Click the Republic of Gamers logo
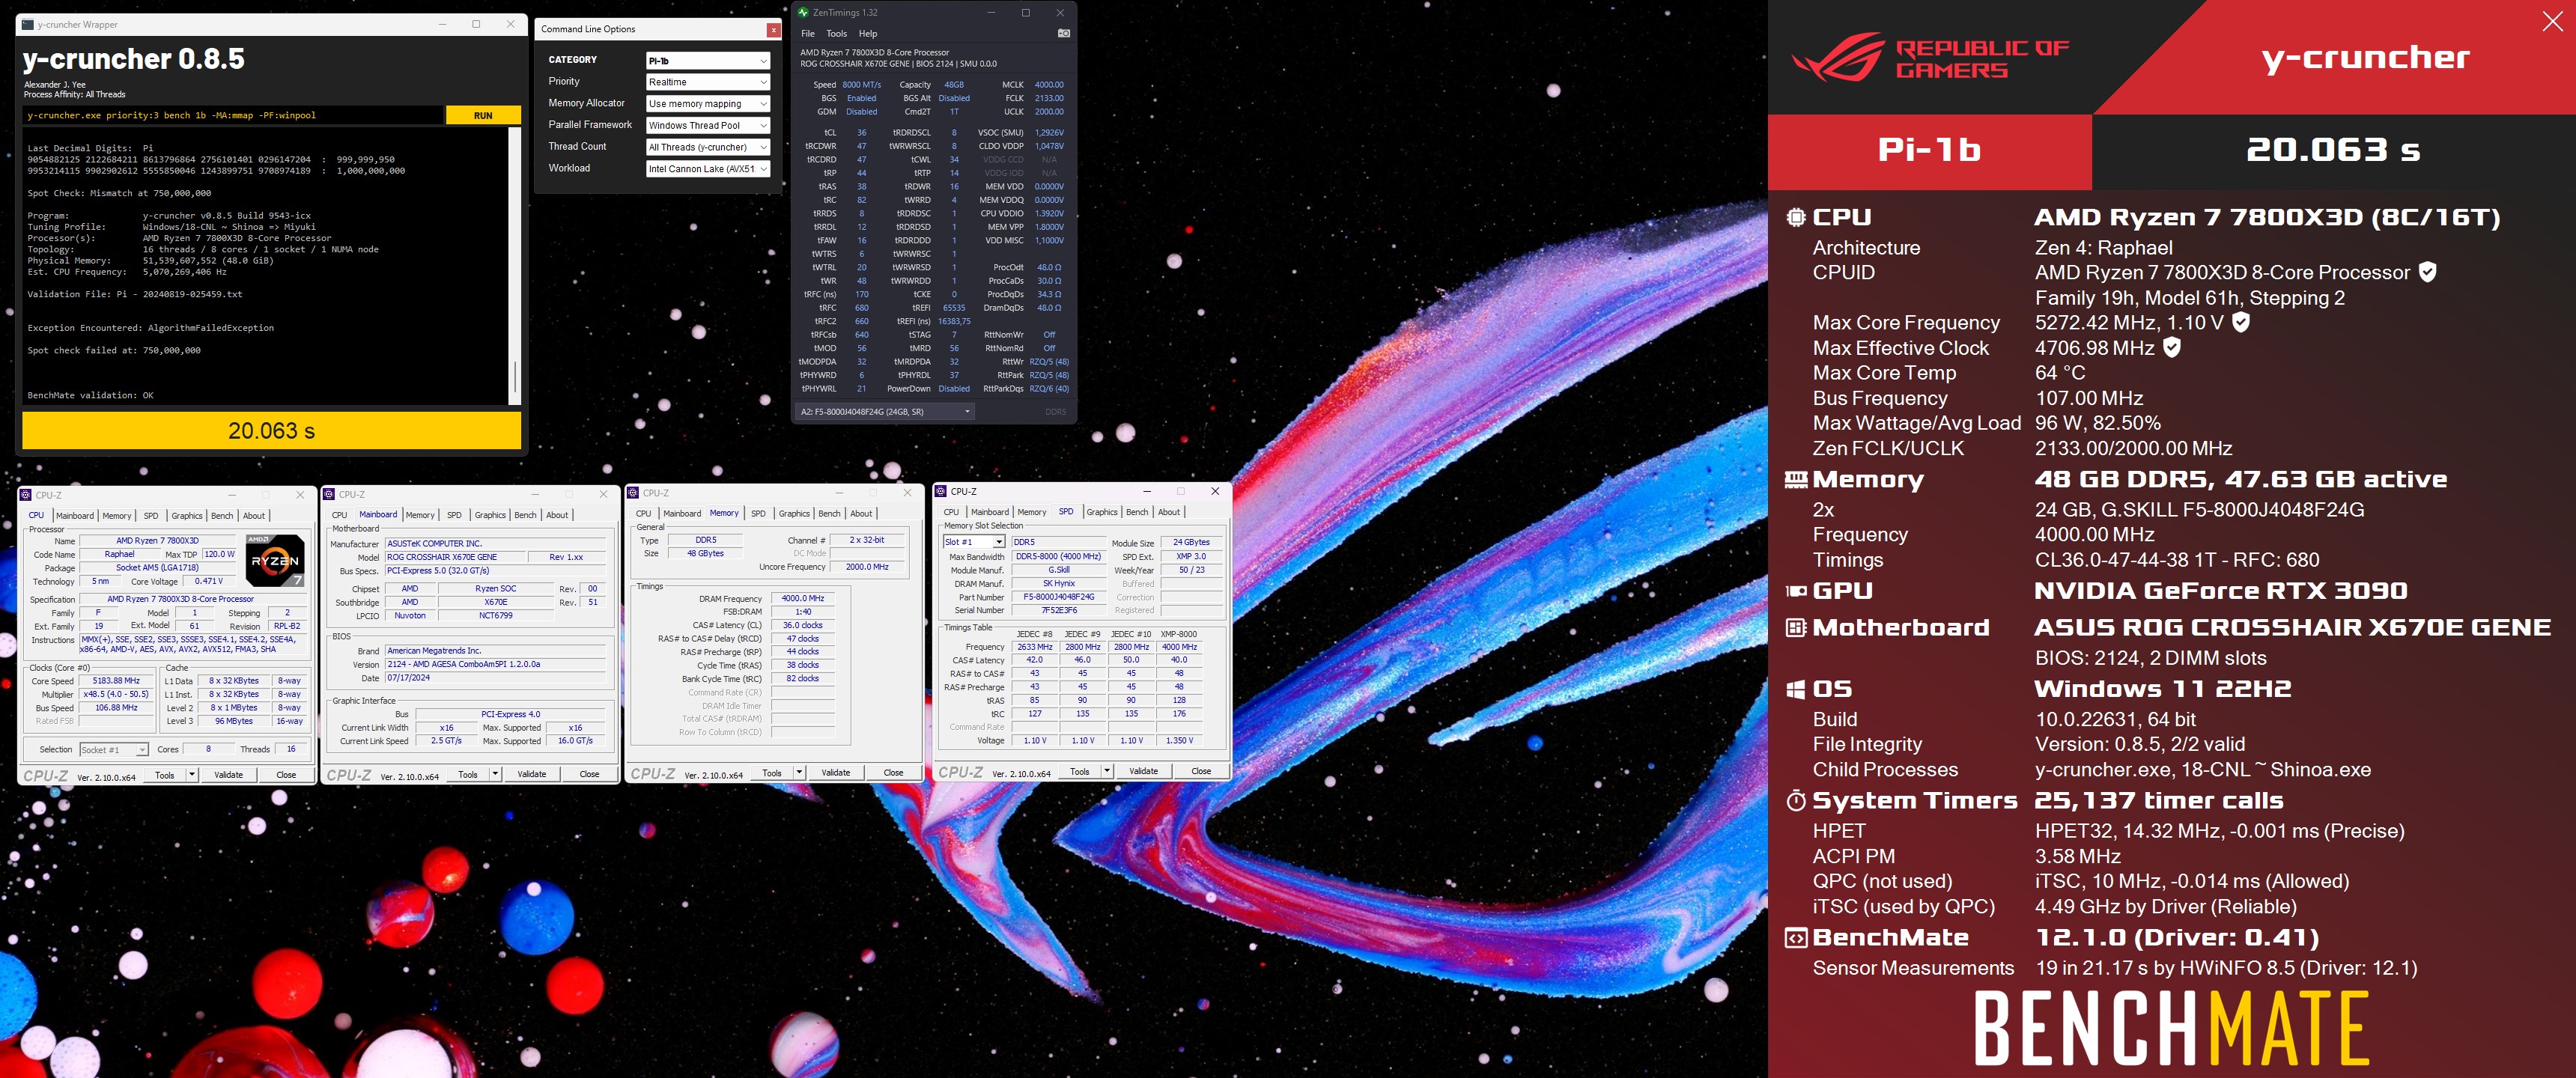Screen dimensions: 2576x1078 (1929, 57)
